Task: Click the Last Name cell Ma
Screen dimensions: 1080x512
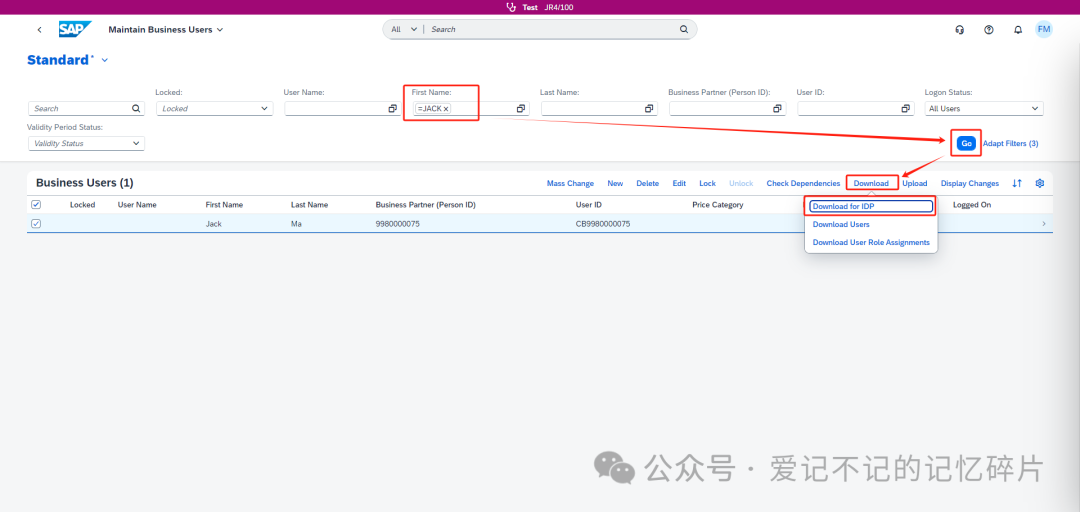Action: click(296, 224)
